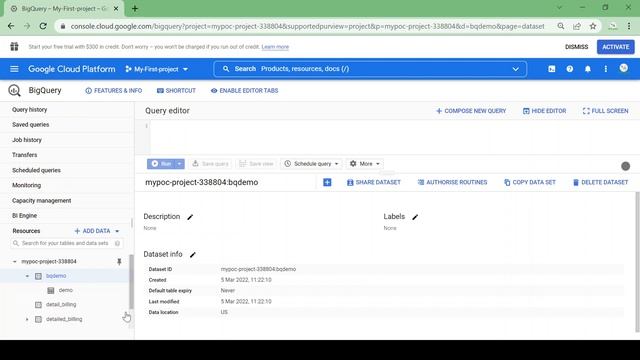Reload the browser page

click(x=43, y=26)
